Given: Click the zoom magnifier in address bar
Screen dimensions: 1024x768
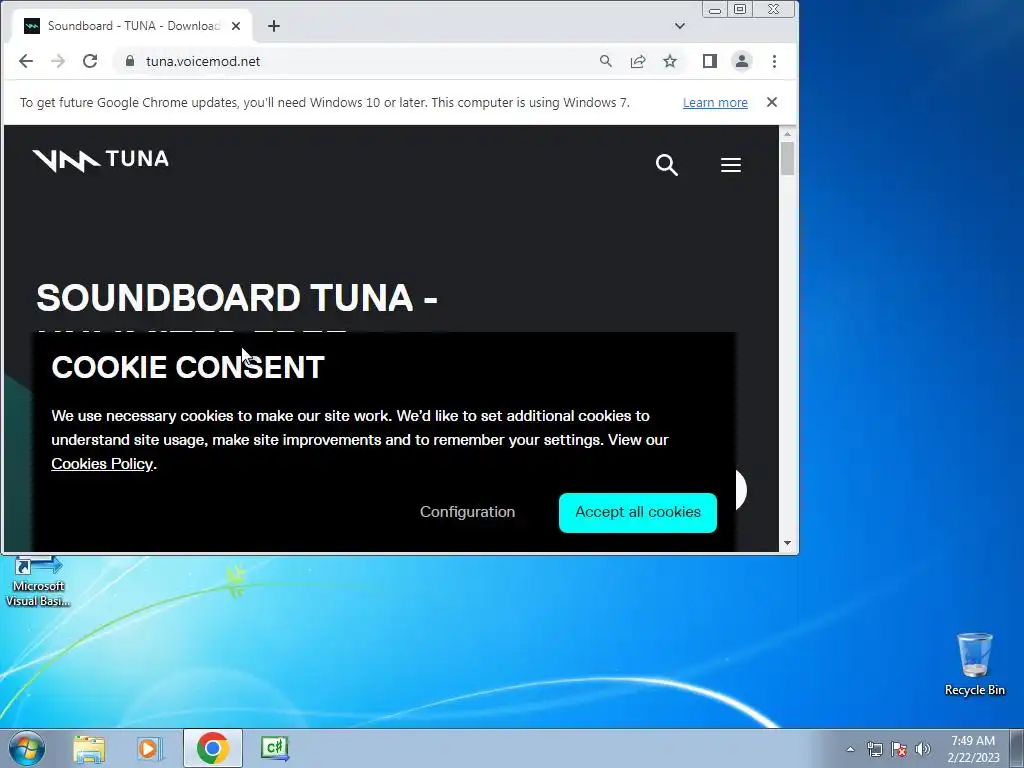Looking at the screenshot, I should point(605,61).
